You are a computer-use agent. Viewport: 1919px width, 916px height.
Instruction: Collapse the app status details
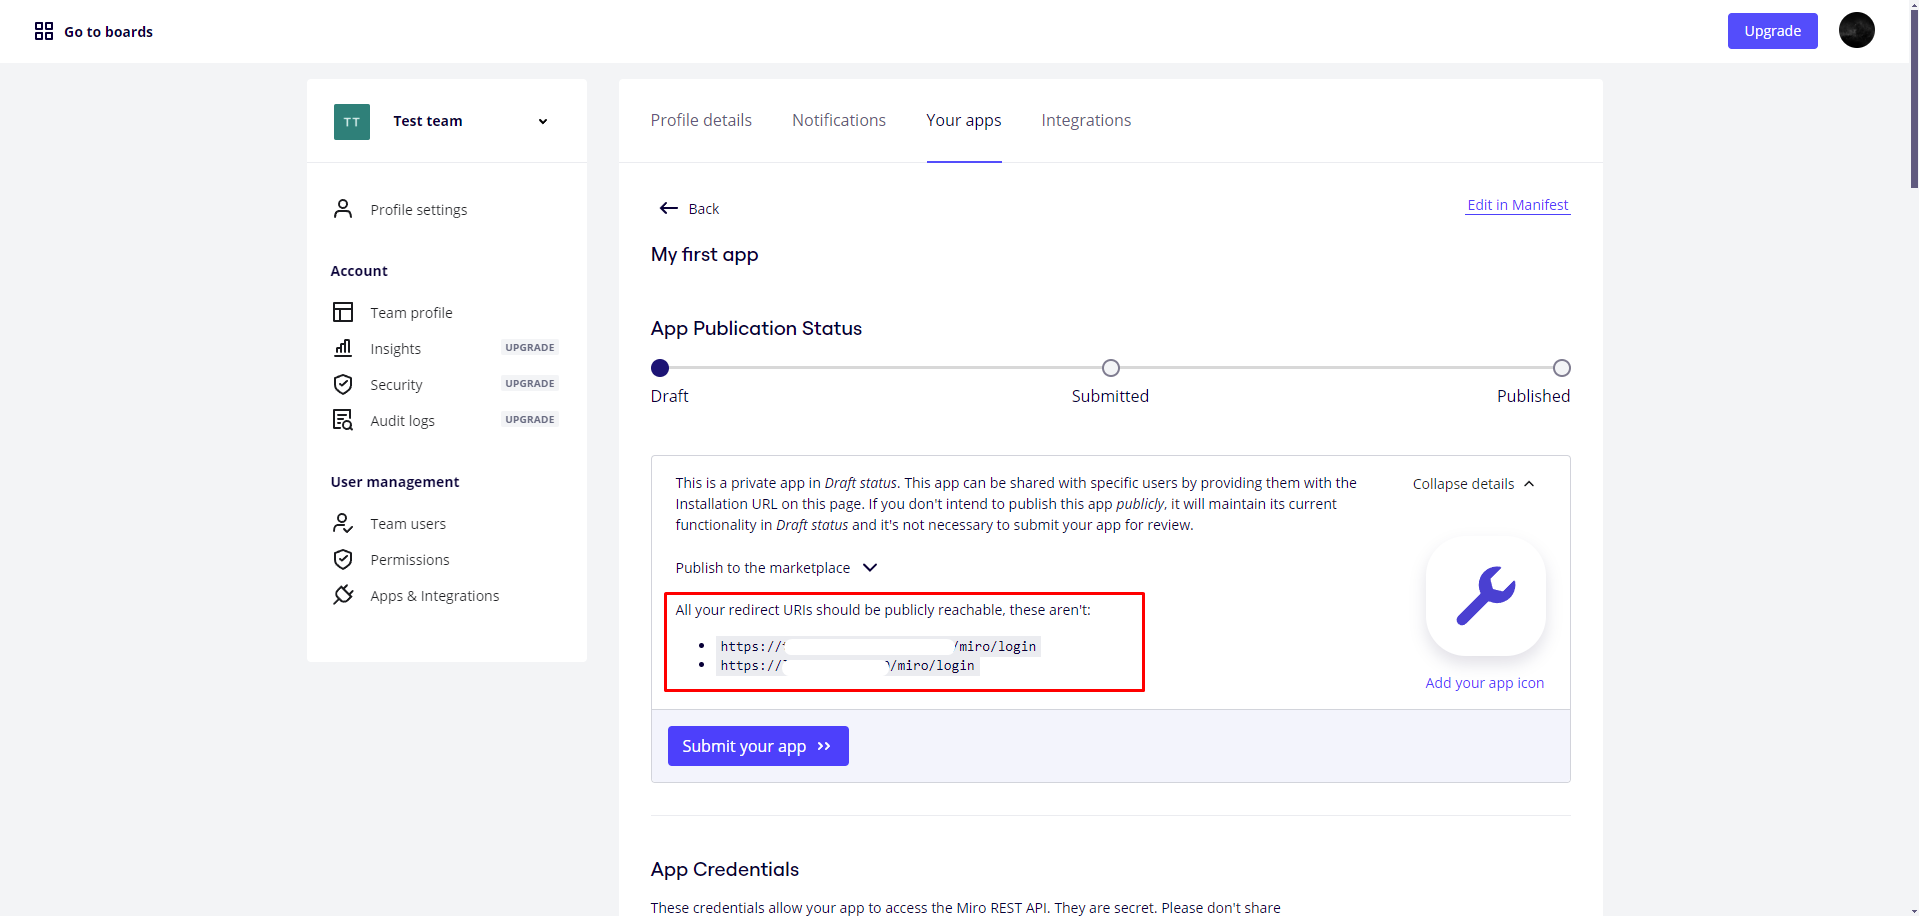[1473, 484]
